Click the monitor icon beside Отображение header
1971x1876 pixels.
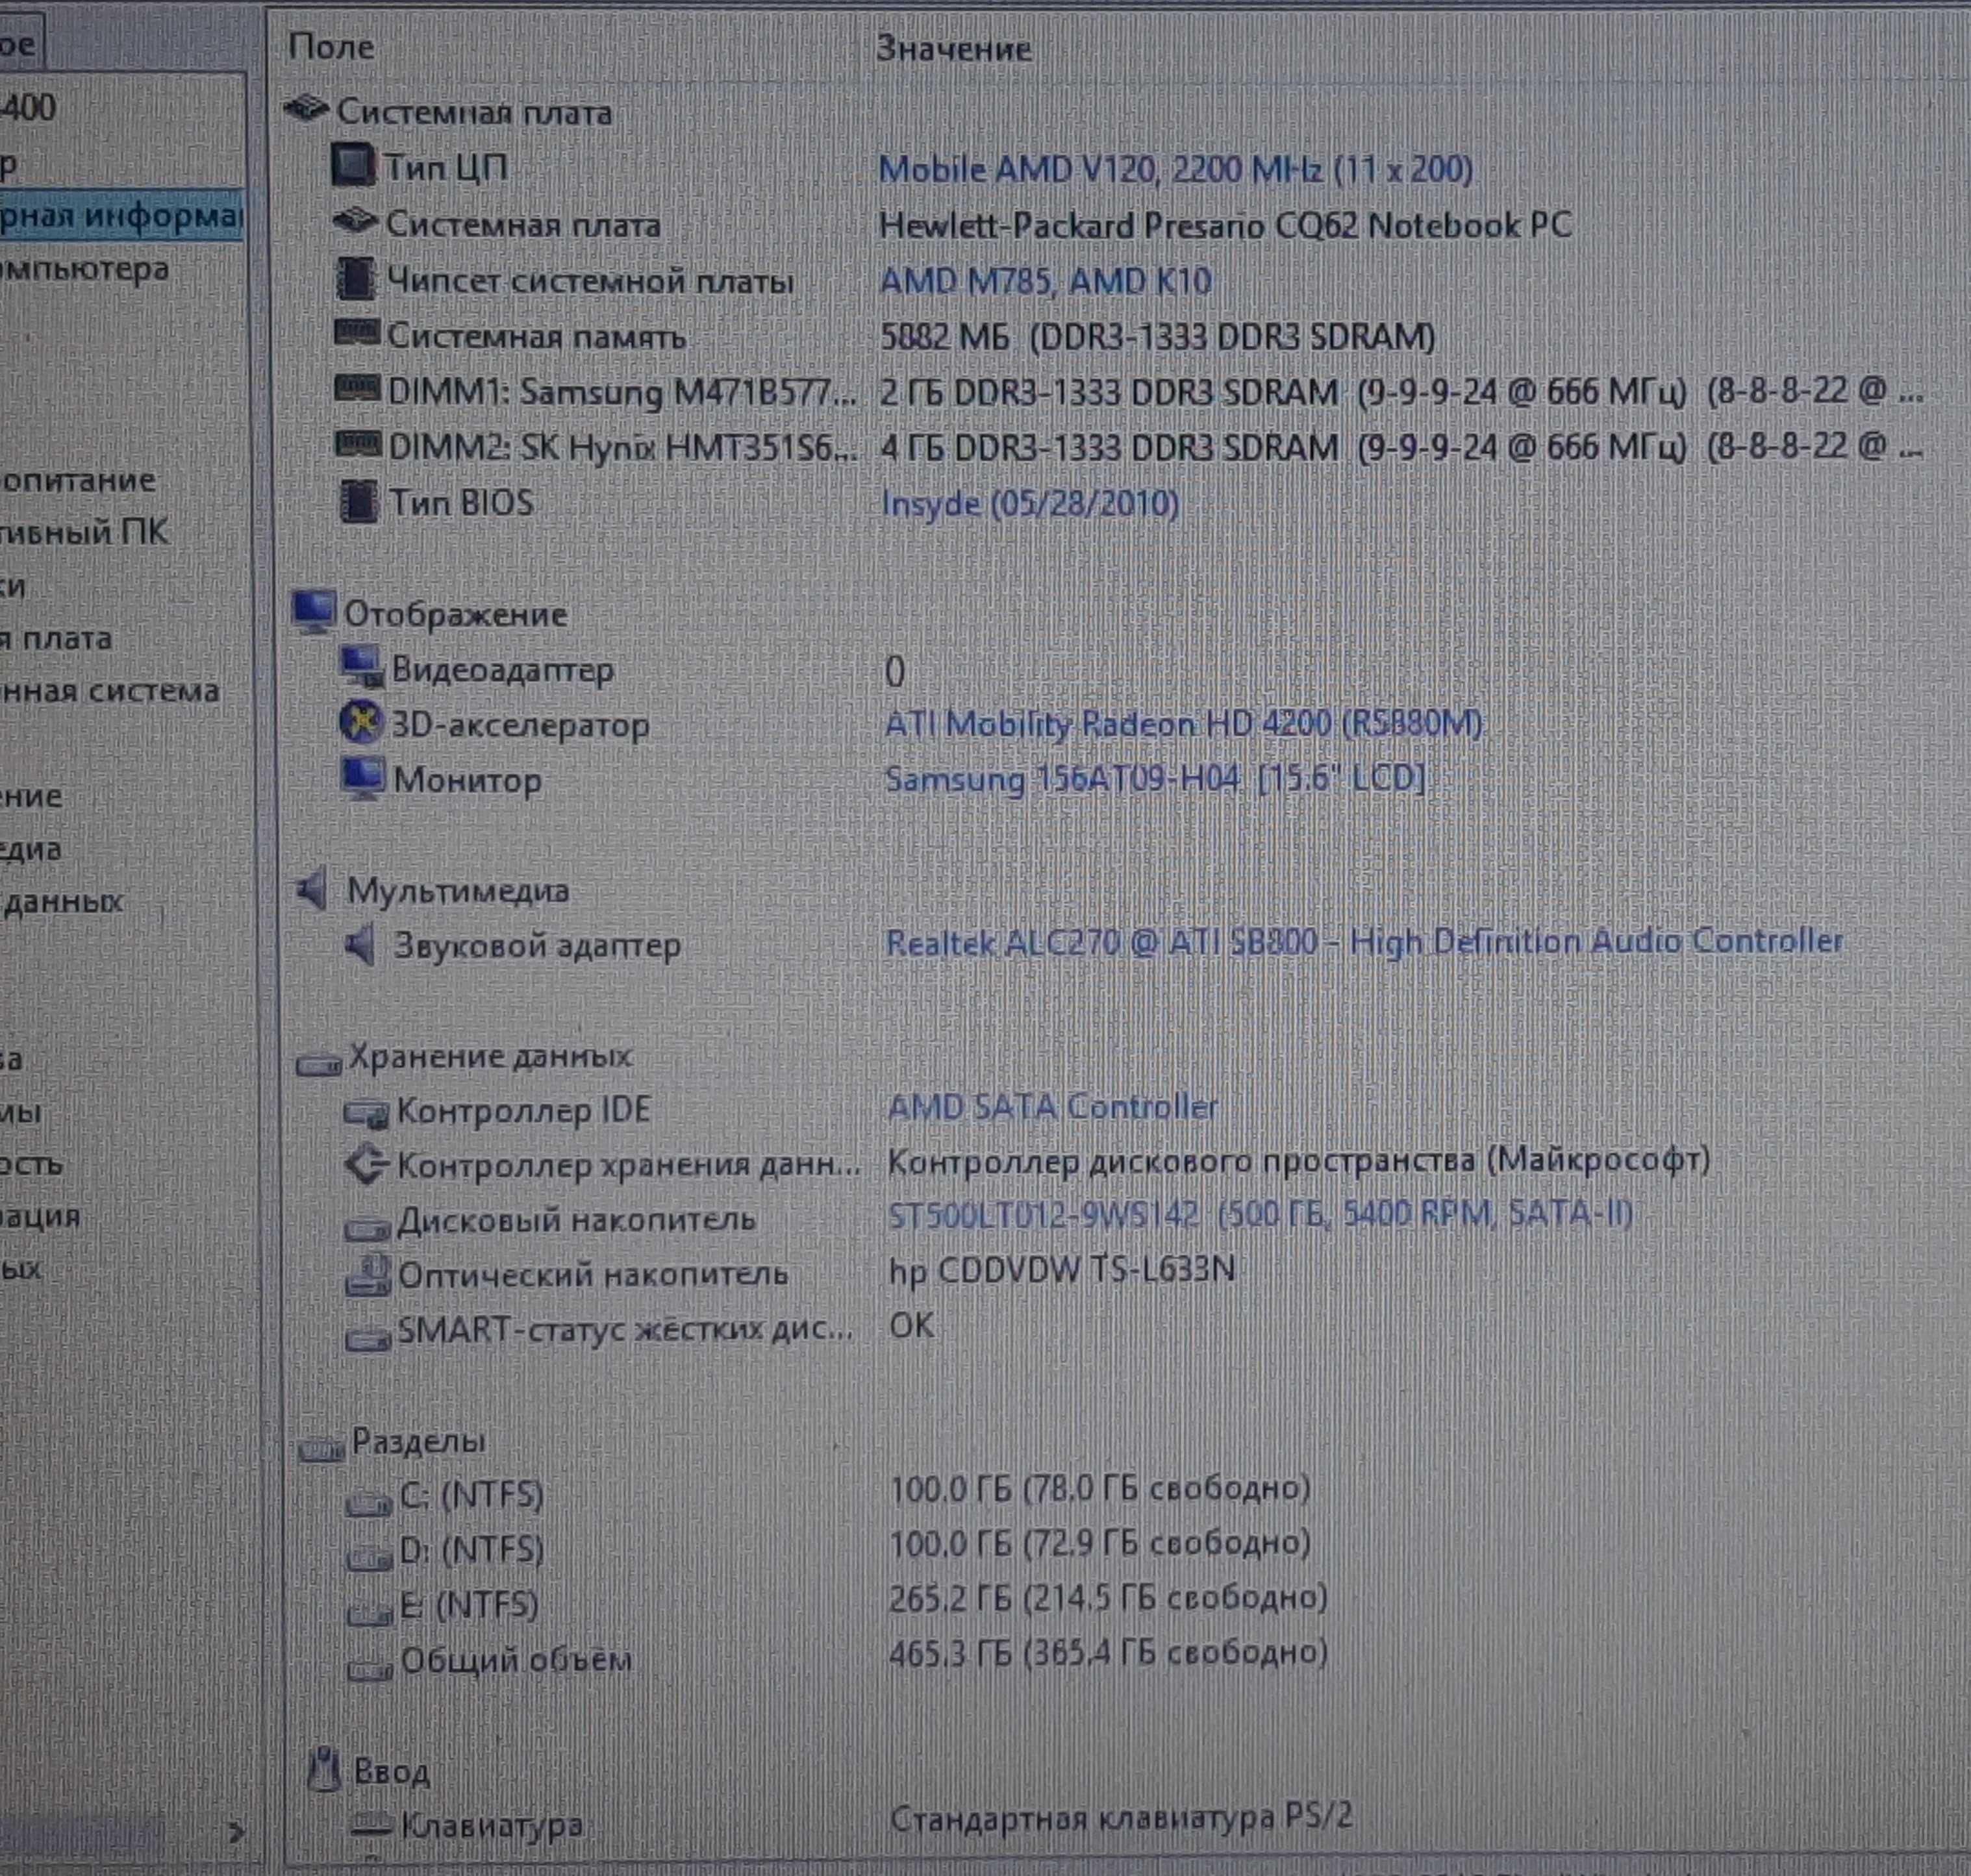click(313, 612)
